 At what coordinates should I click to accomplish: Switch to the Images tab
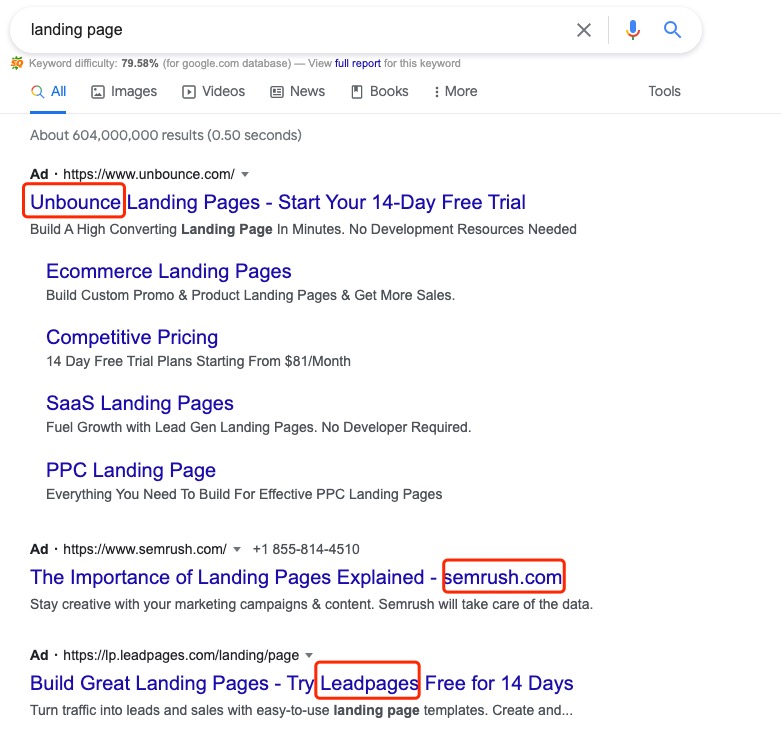pyautogui.click(x=124, y=92)
